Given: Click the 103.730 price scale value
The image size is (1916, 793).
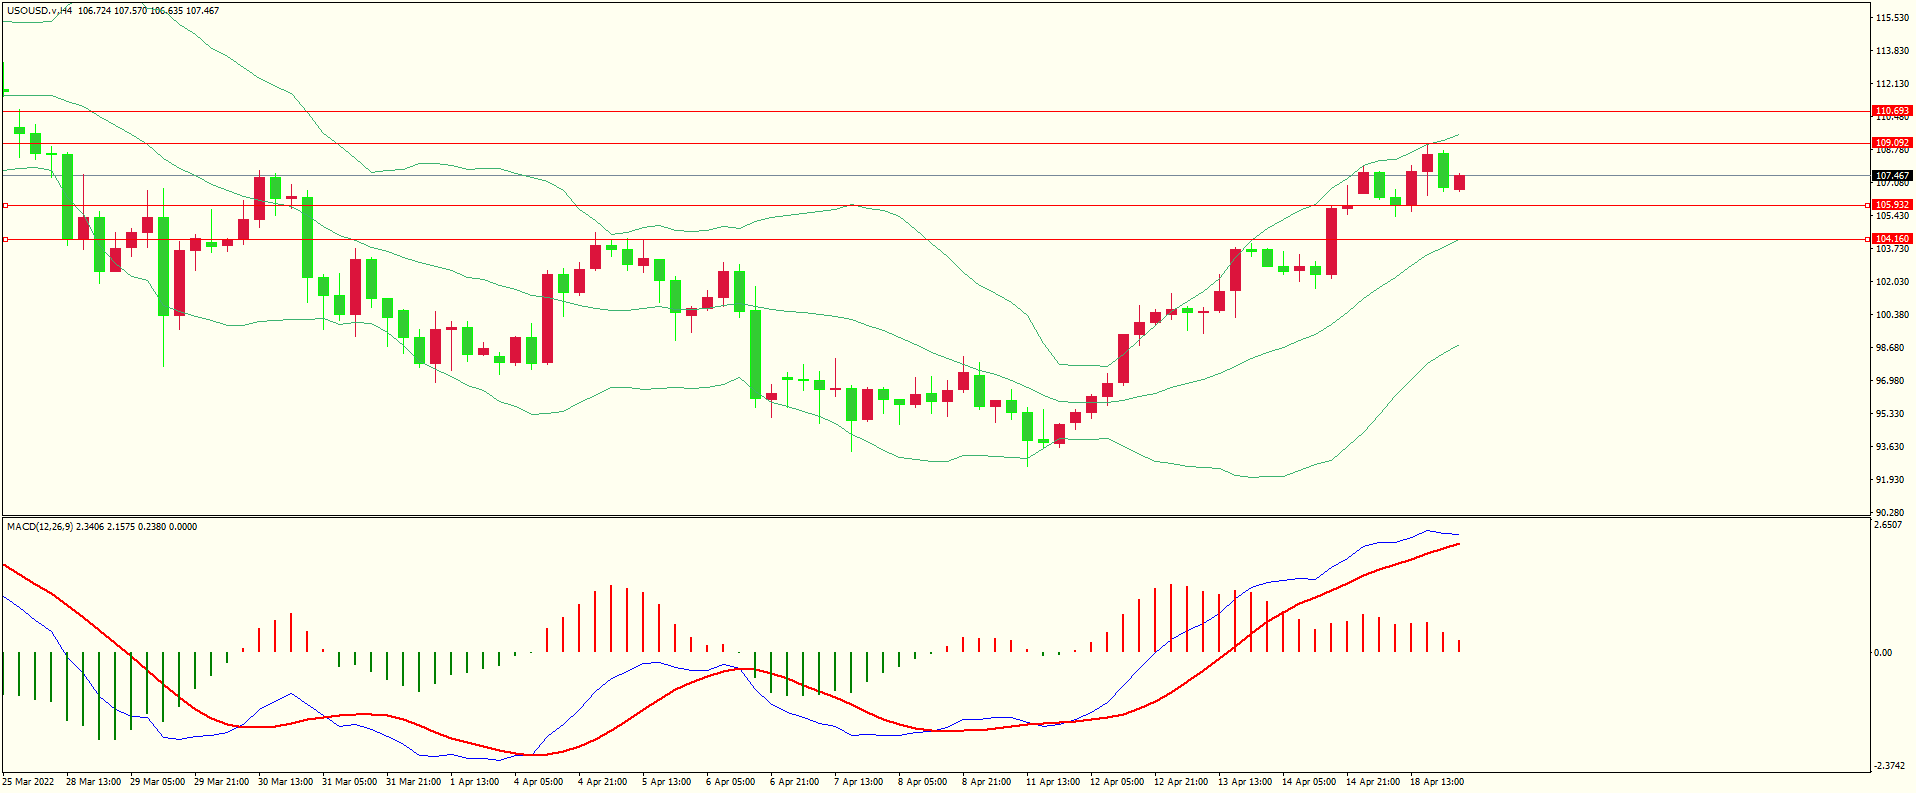Looking at the screenshot, I should pos(1893,249).
